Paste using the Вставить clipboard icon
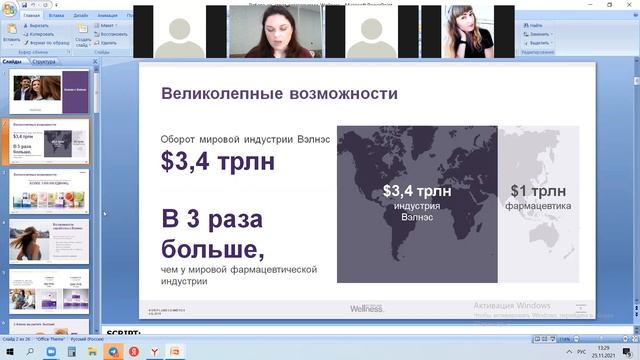This screenshot has height=360, width=640. (x=12, y=29)
